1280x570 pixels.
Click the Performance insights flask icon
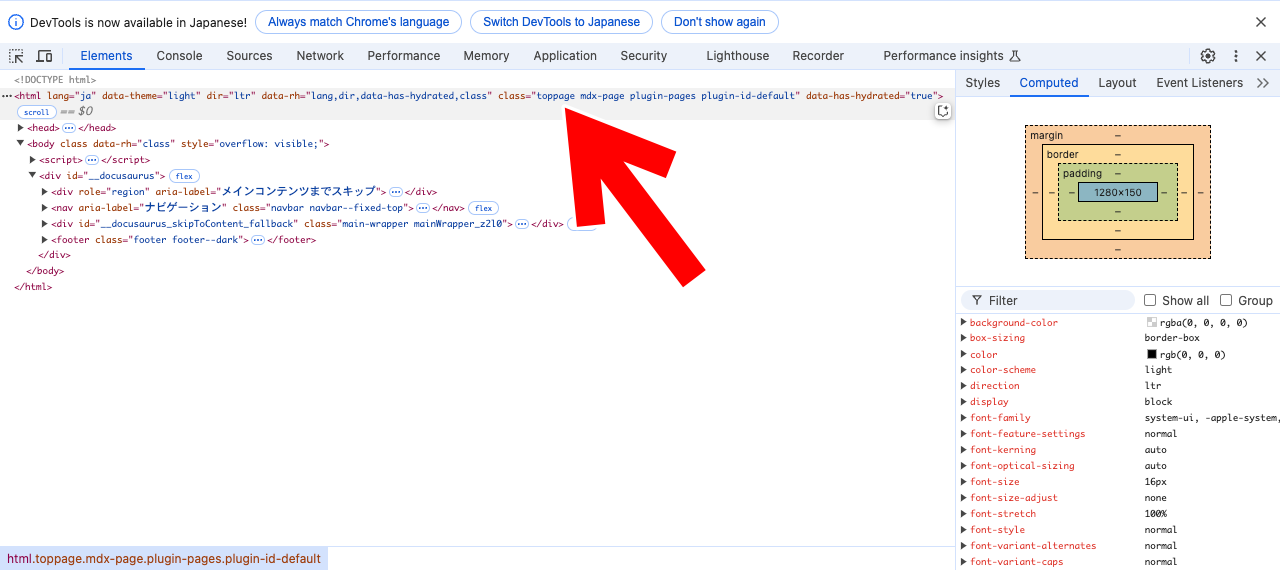pos(1015,56)
